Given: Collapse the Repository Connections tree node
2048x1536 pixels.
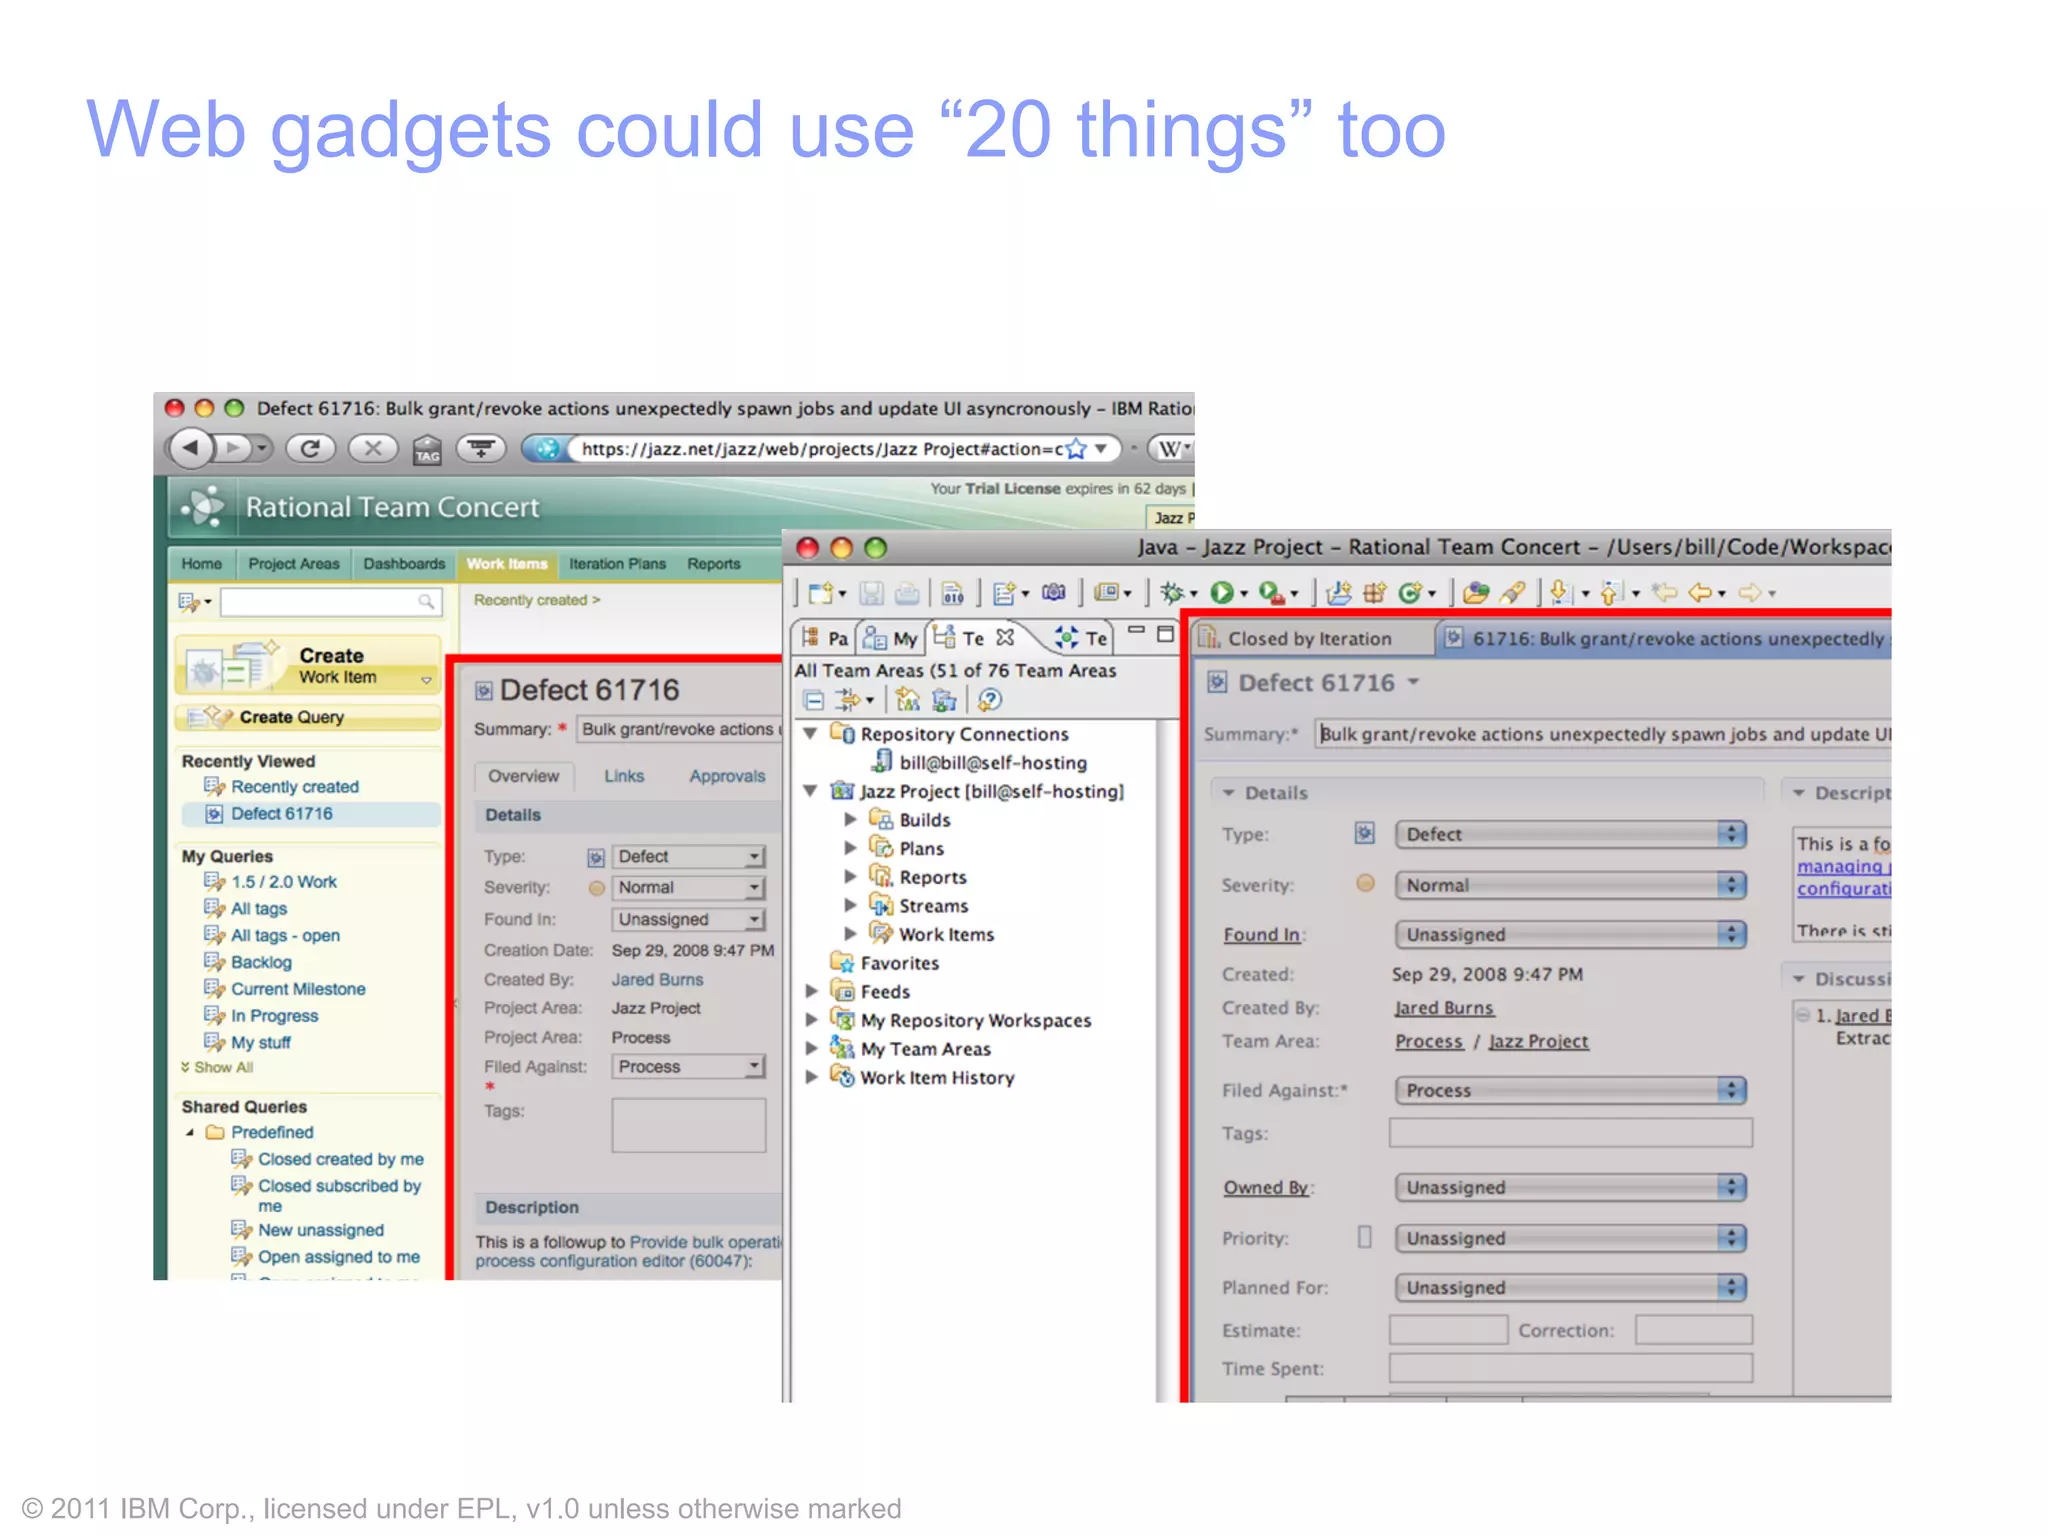Looking at the screenshot, I should point(811,734).
